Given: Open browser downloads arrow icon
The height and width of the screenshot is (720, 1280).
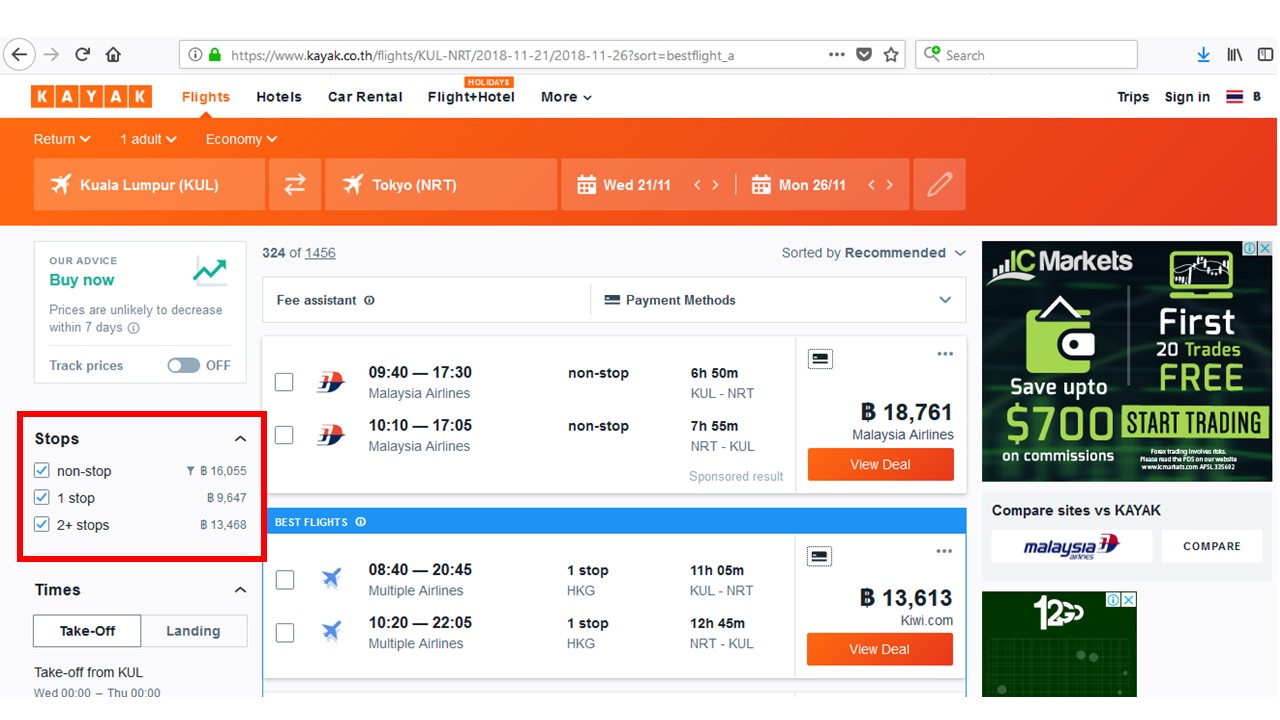Looking at the screenshot, I should click(1204, 55).
